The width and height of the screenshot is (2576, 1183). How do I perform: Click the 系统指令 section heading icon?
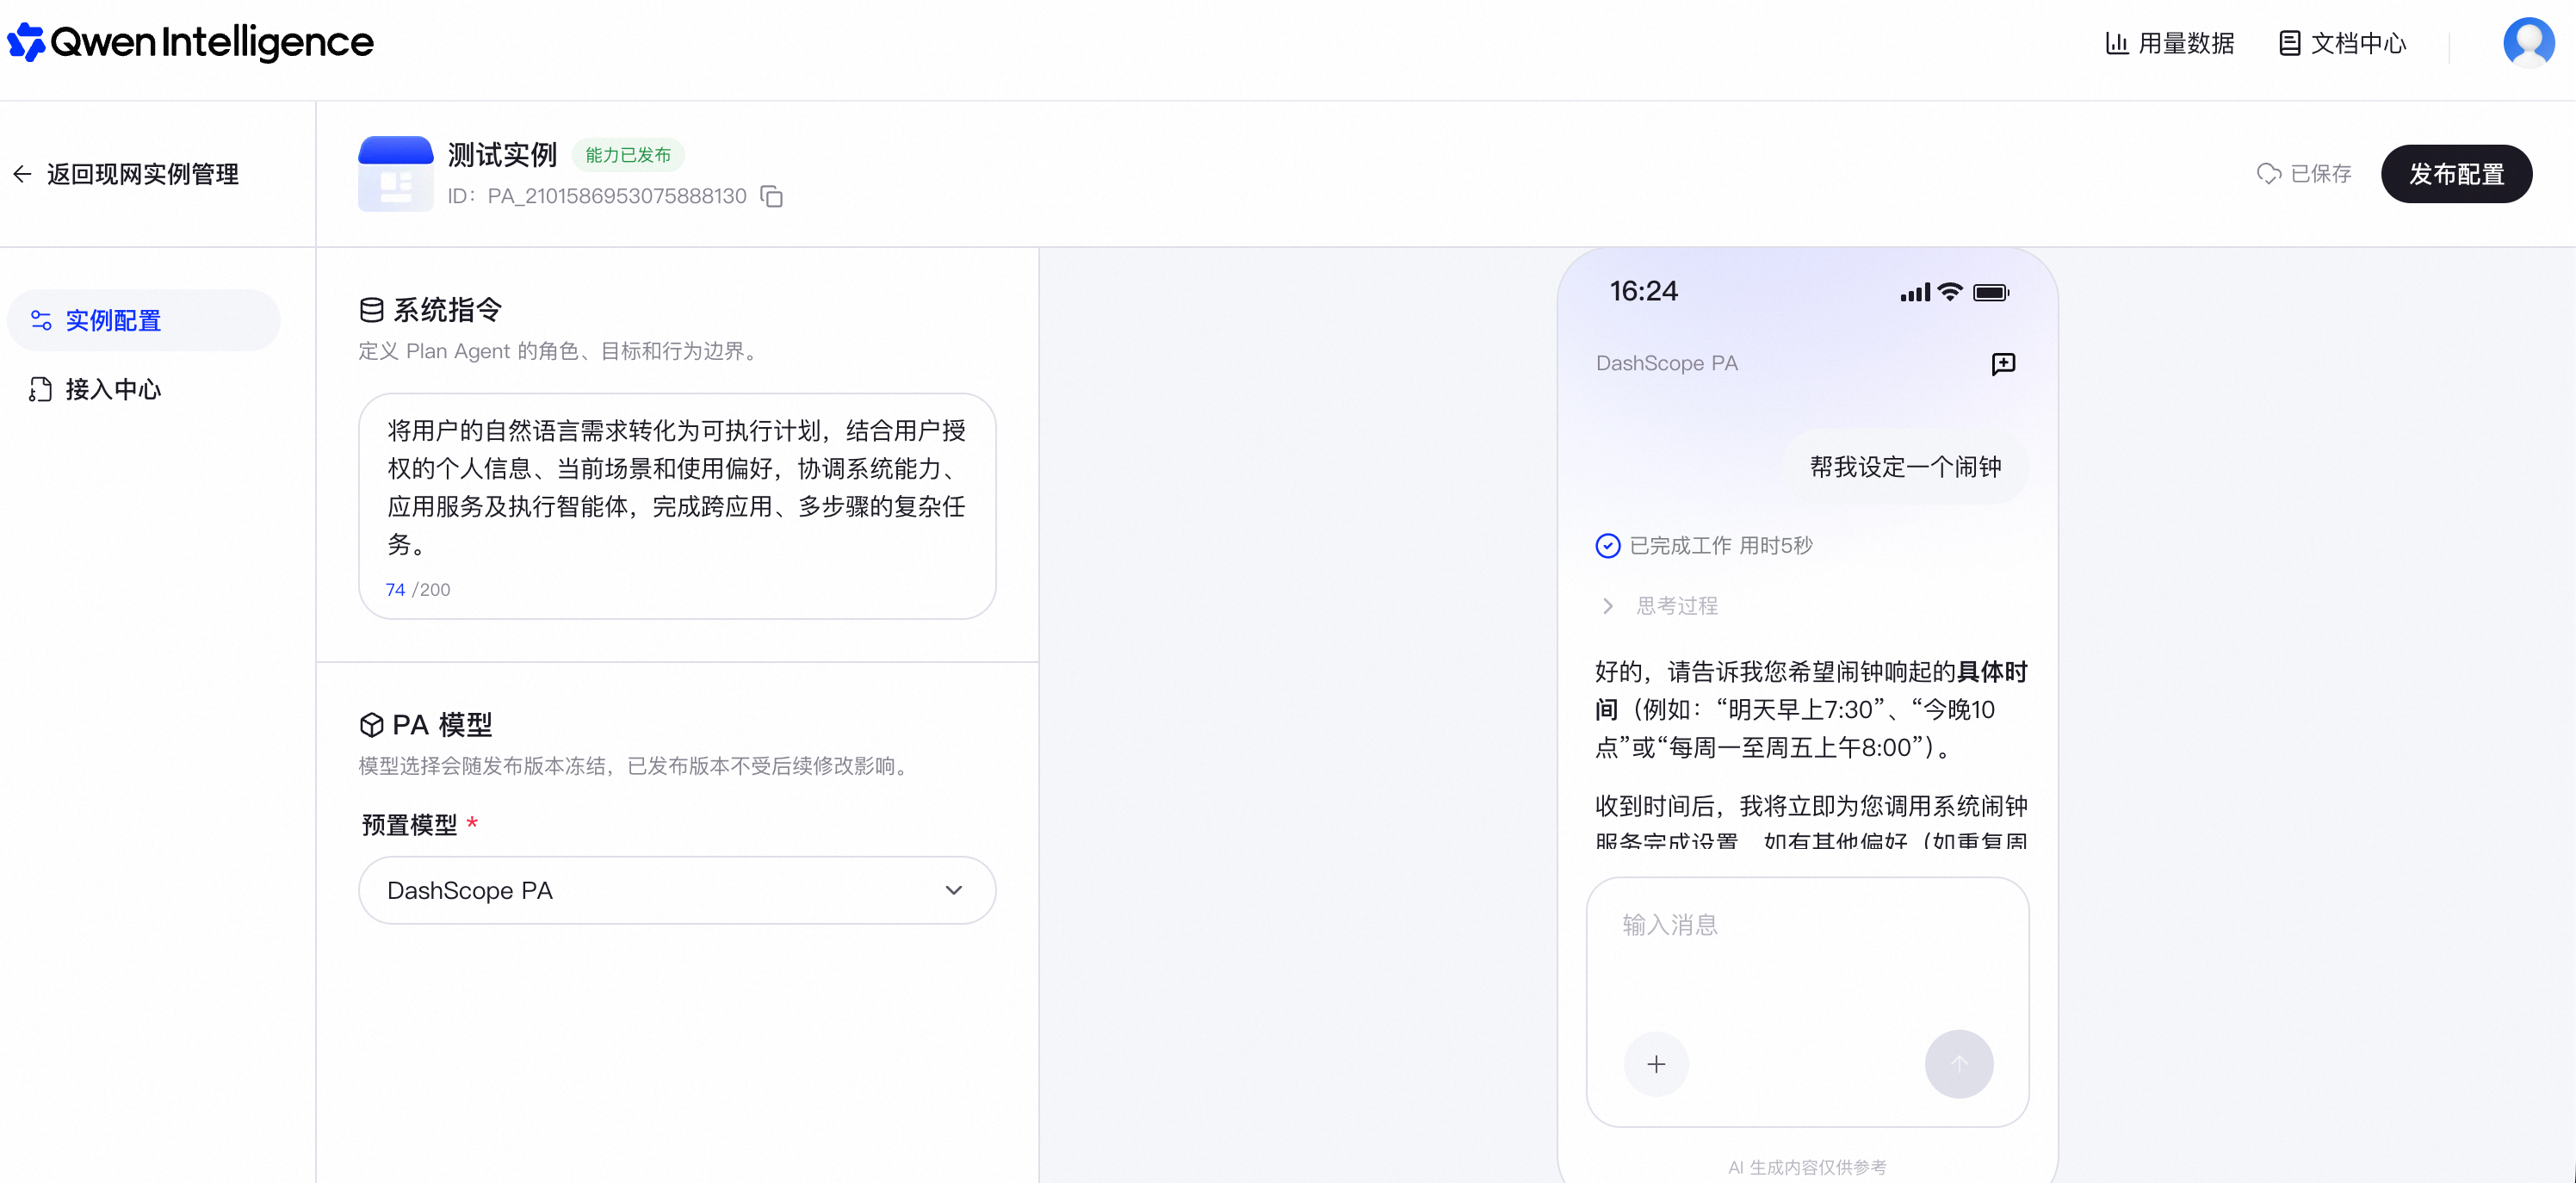pyautogui.click(x=371, y=310)
